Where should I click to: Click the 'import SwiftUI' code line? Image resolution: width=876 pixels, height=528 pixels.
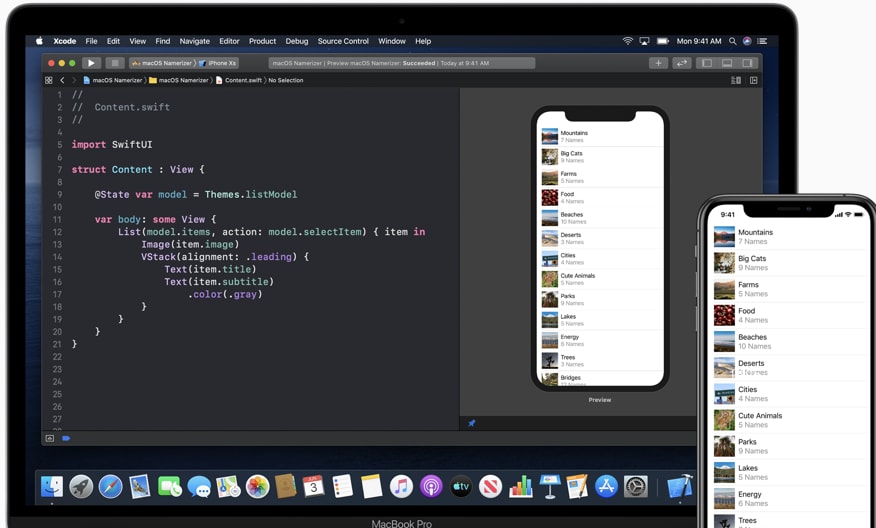point(112,145)
